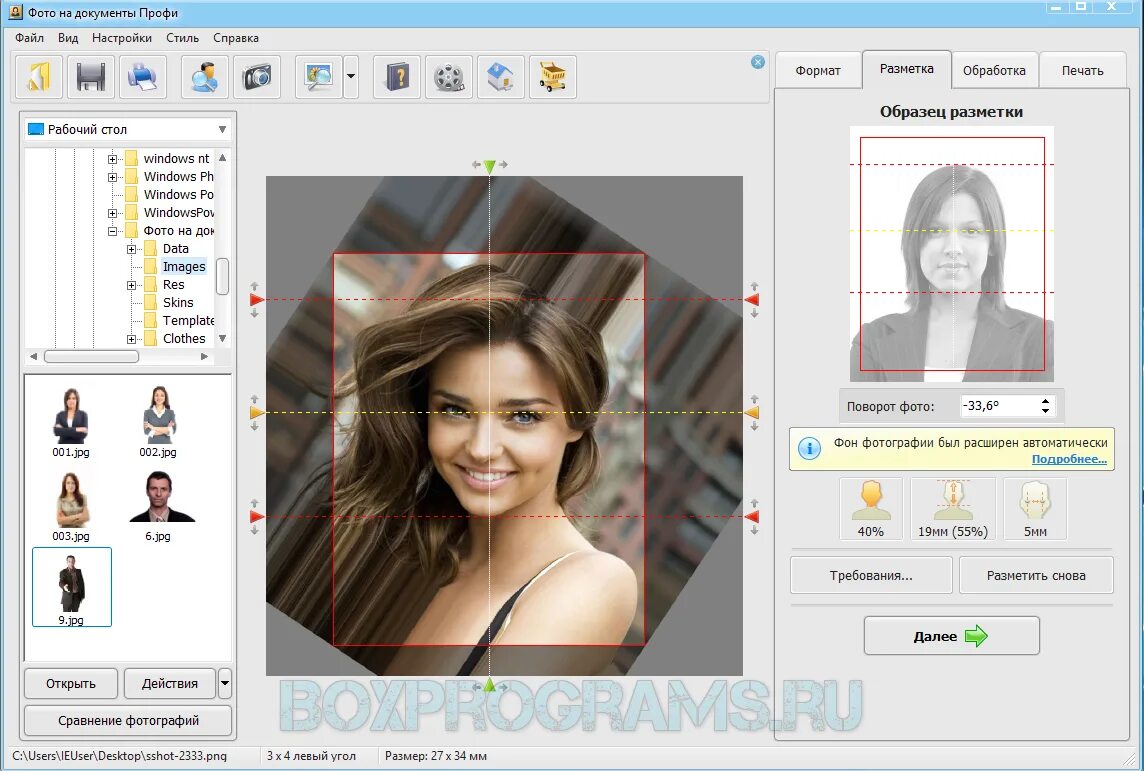Image resolution: width=1144 pixels, height=771 pixels.
Task: Open the dropdown arrow beside Действия
Action: pyautogui.click(x=225, y=683)
